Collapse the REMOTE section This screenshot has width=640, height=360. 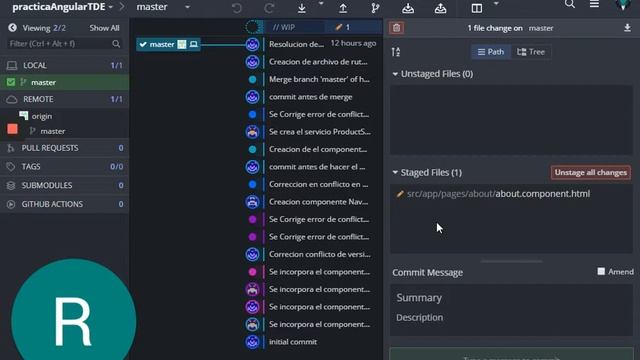[64, 99]
